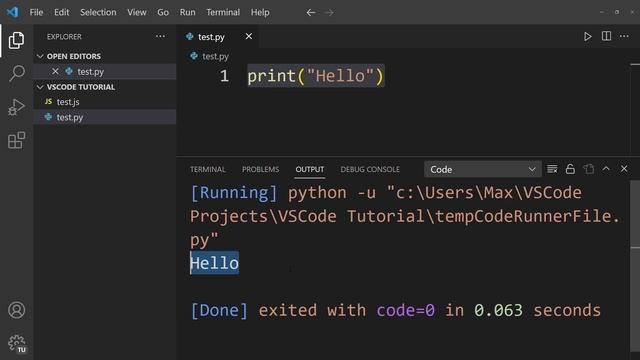Minimize the VS Code window
640x360 pixels.
[x=602, y=12]
